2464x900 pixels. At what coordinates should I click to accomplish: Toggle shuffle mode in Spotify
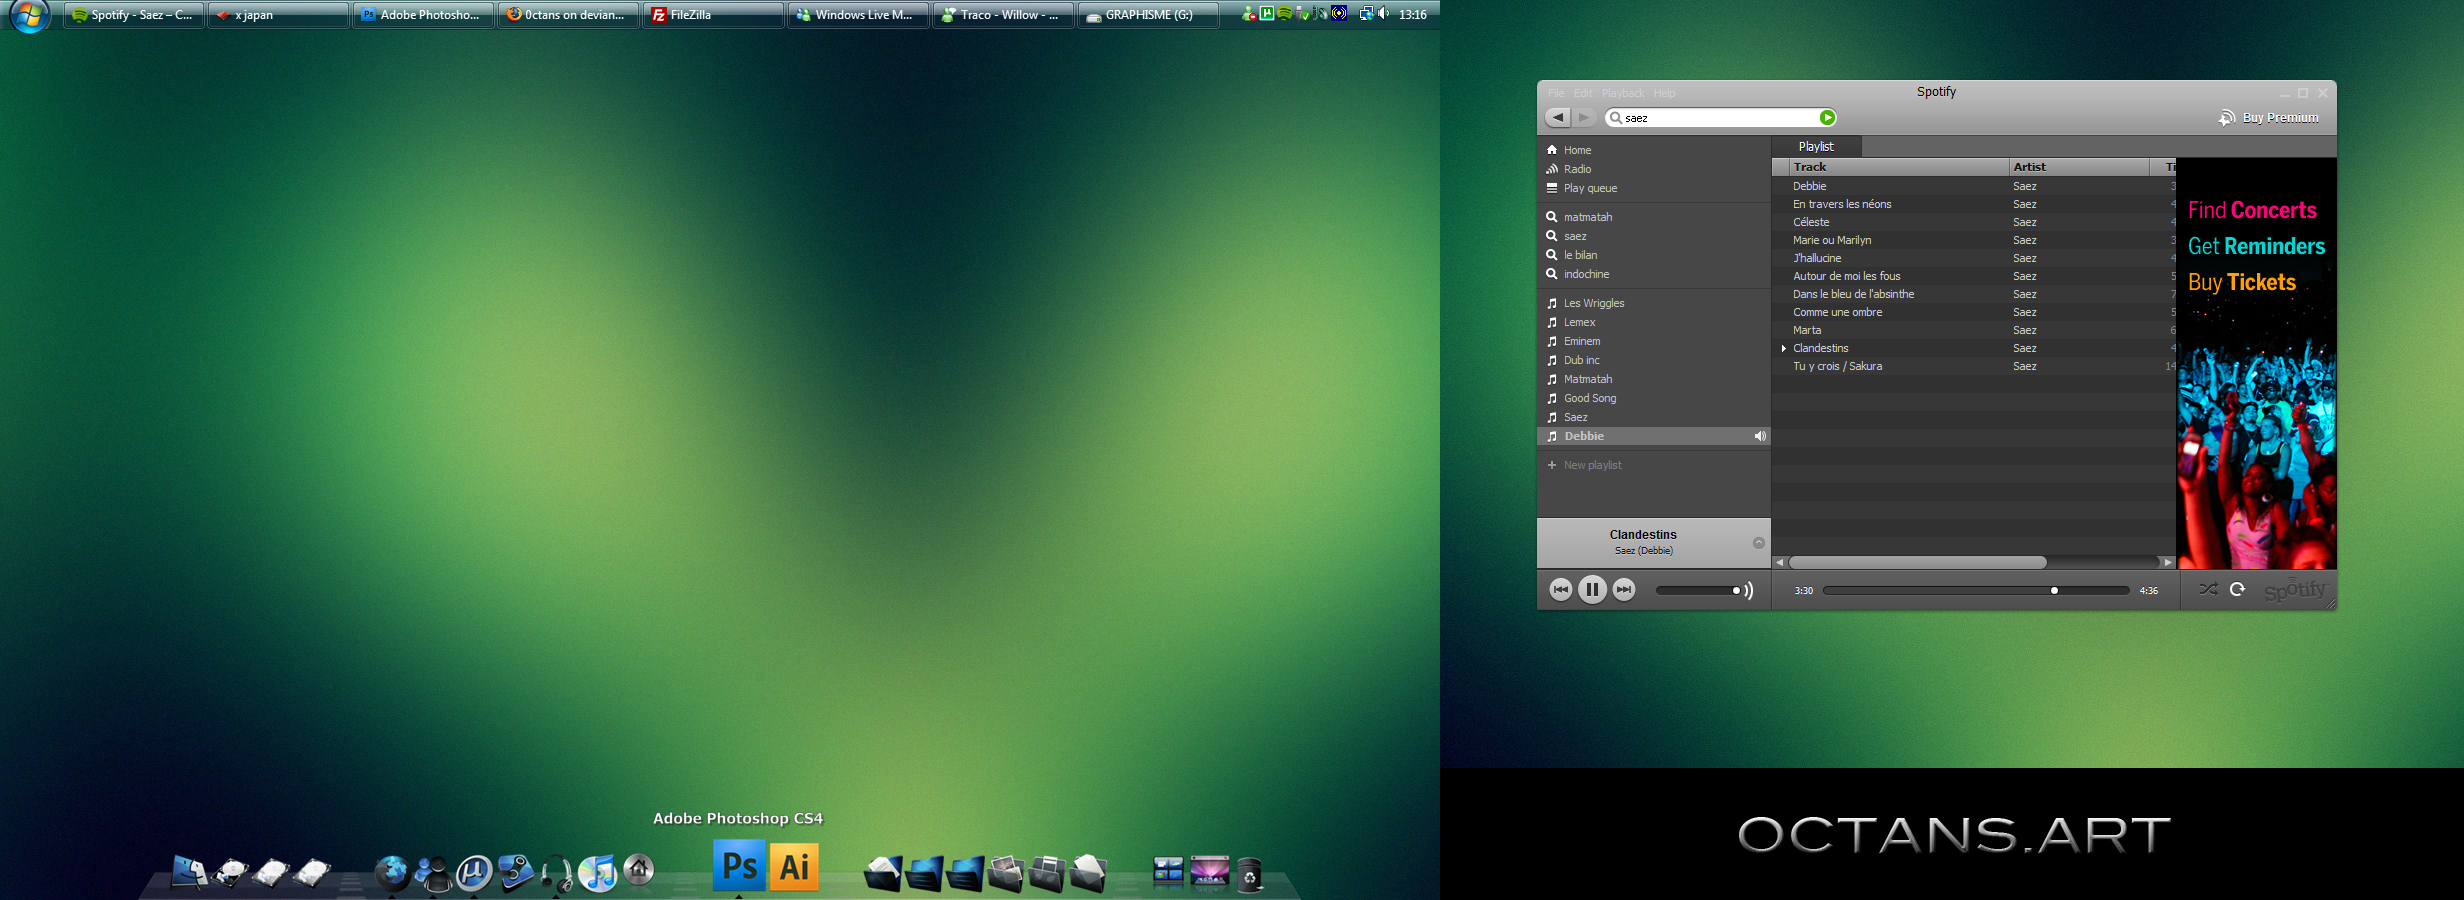point(2208,590)
